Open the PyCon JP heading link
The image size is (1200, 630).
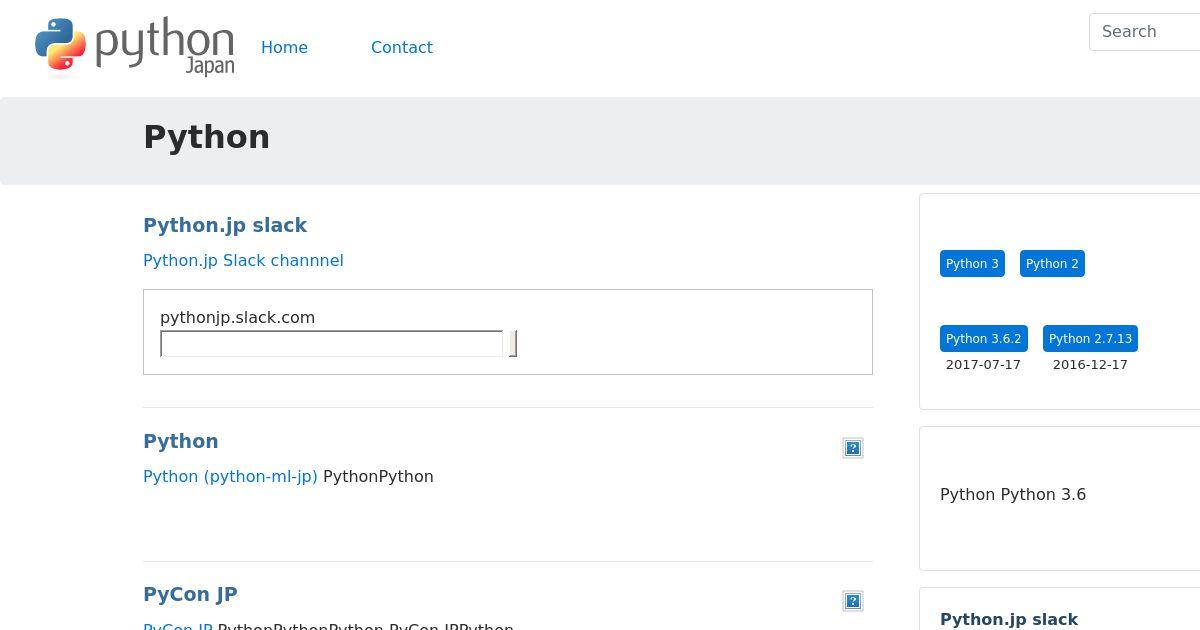coord(190,594)
